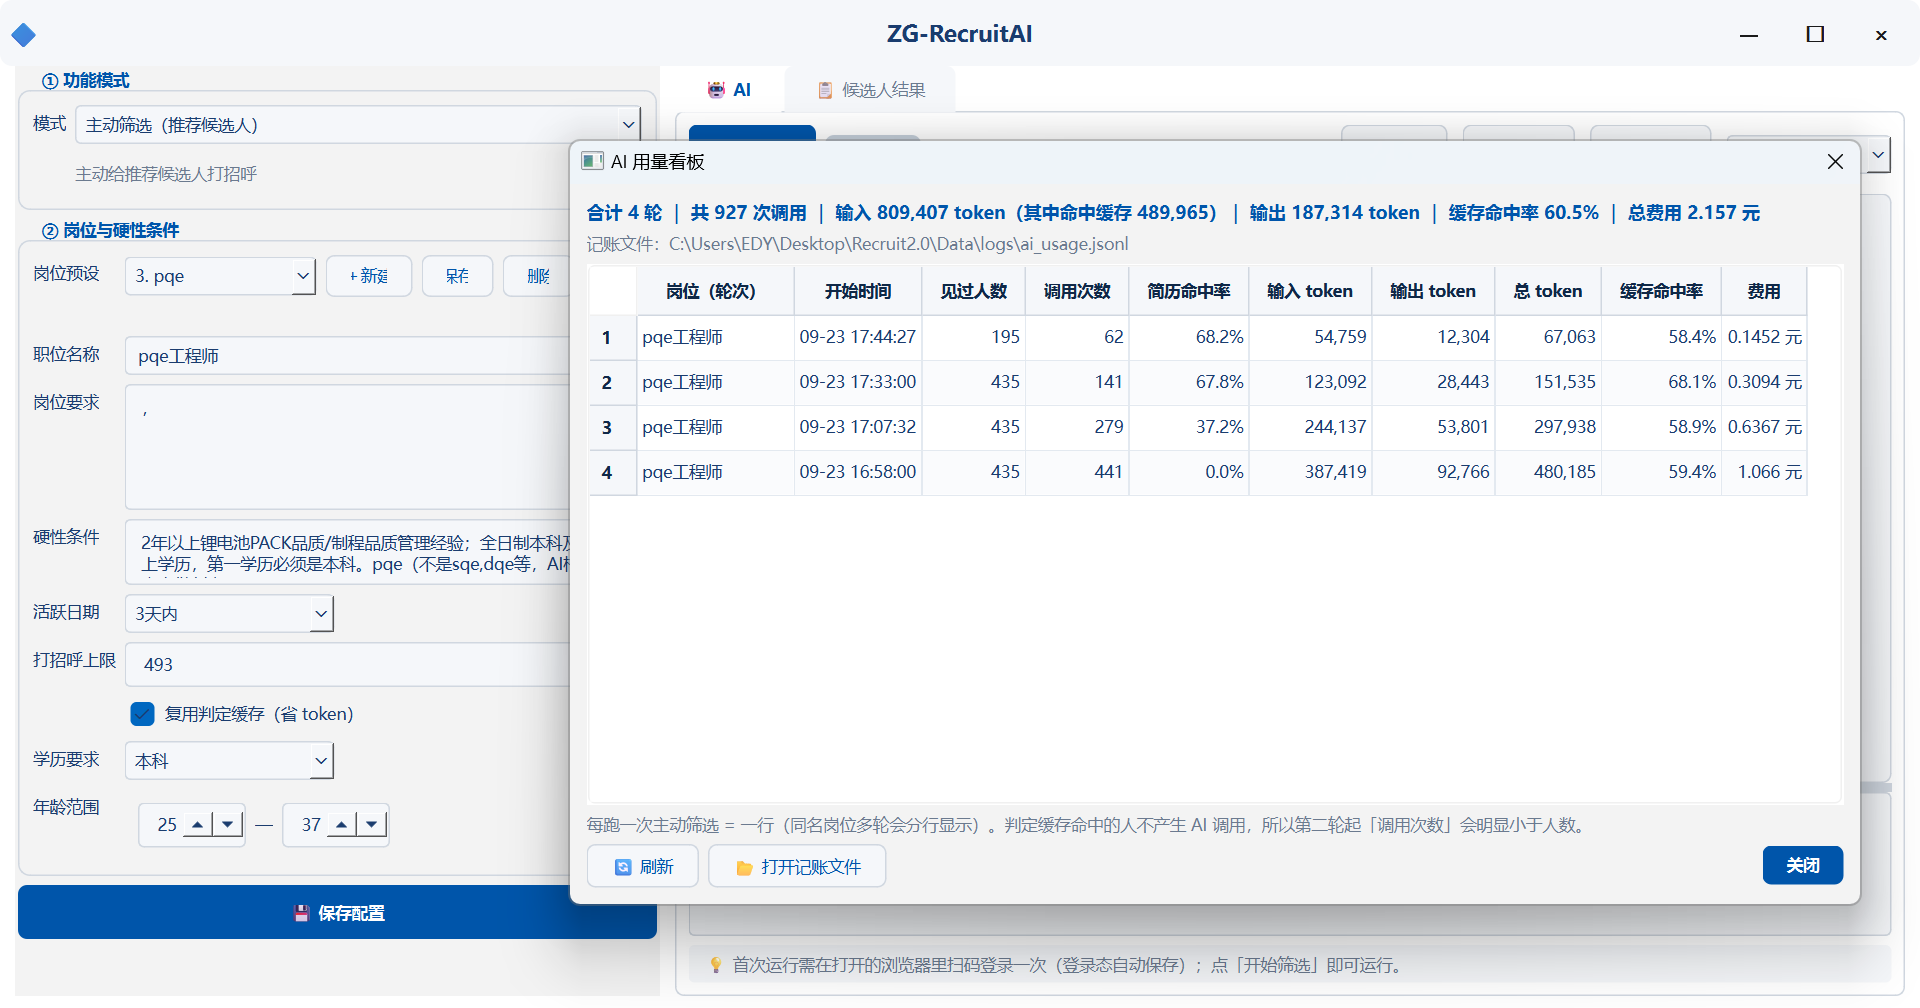Viewport: 1920px width, 1008px height.
Task: Click the 保存配置 button
Action: click(337, 912)
